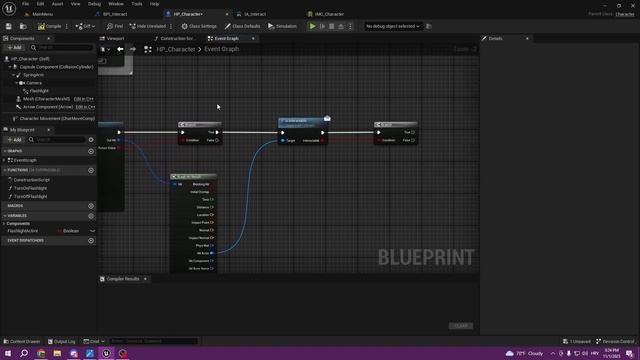Image resolution: width=640 pixels, height=360 pixels.
Task: Compile the blueprint
Action: (x=49, y=26)
